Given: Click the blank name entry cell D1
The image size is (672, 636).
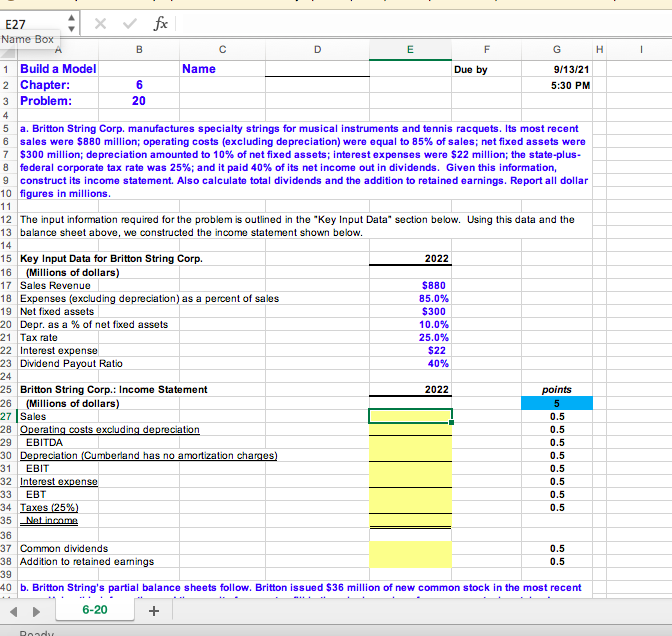Looking at the screenshot, I should coord(317,69).
